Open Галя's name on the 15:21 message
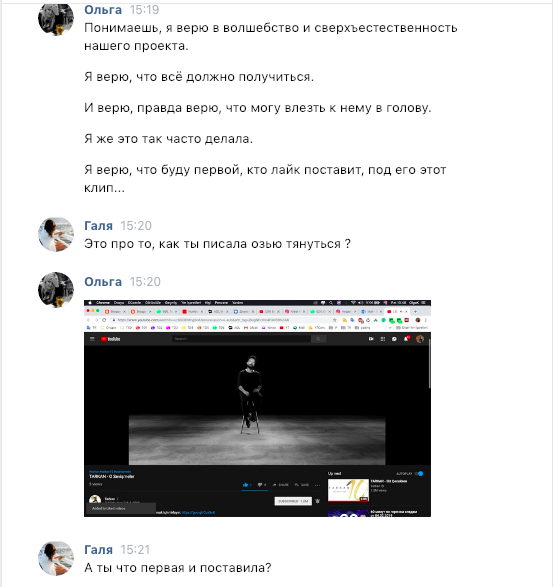The height and width of the screenshot is (587, 553). tap(98, 550)
